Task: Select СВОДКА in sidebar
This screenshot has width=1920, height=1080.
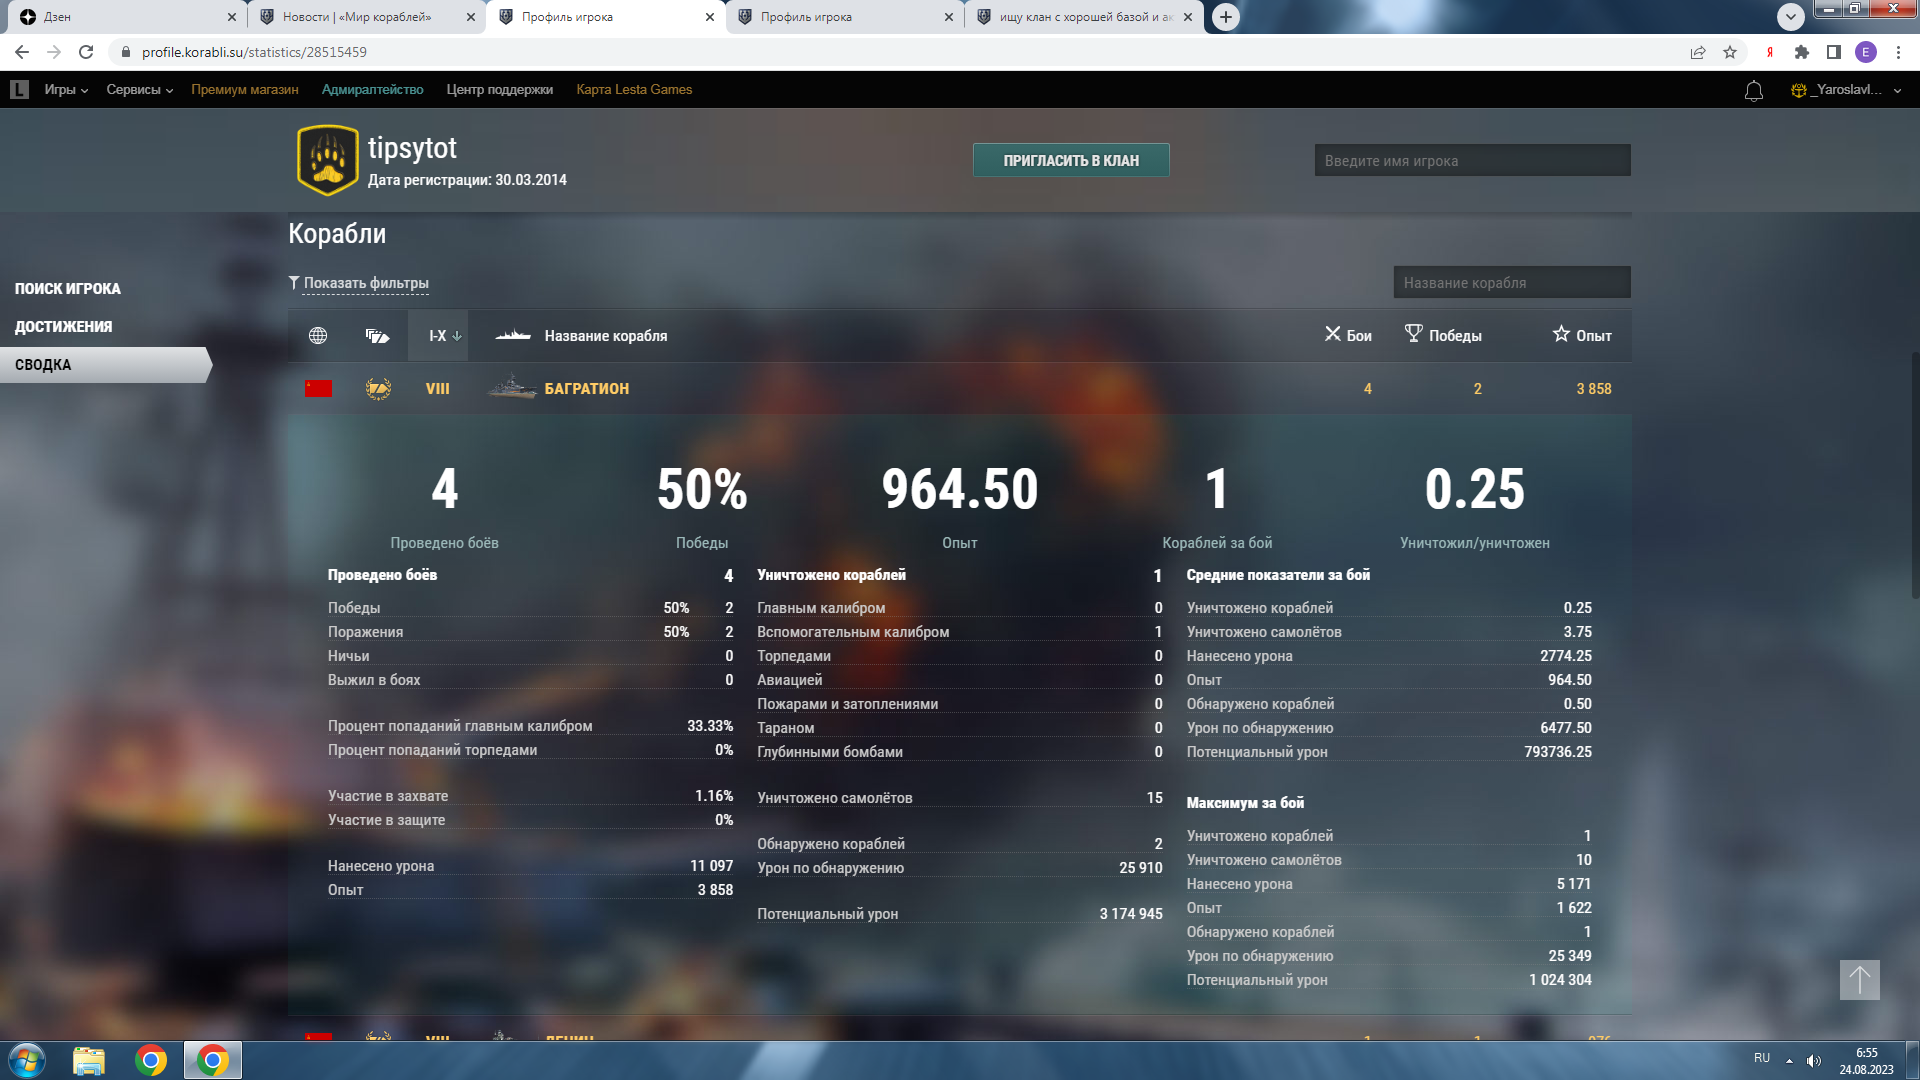Action: pos(105,365)
